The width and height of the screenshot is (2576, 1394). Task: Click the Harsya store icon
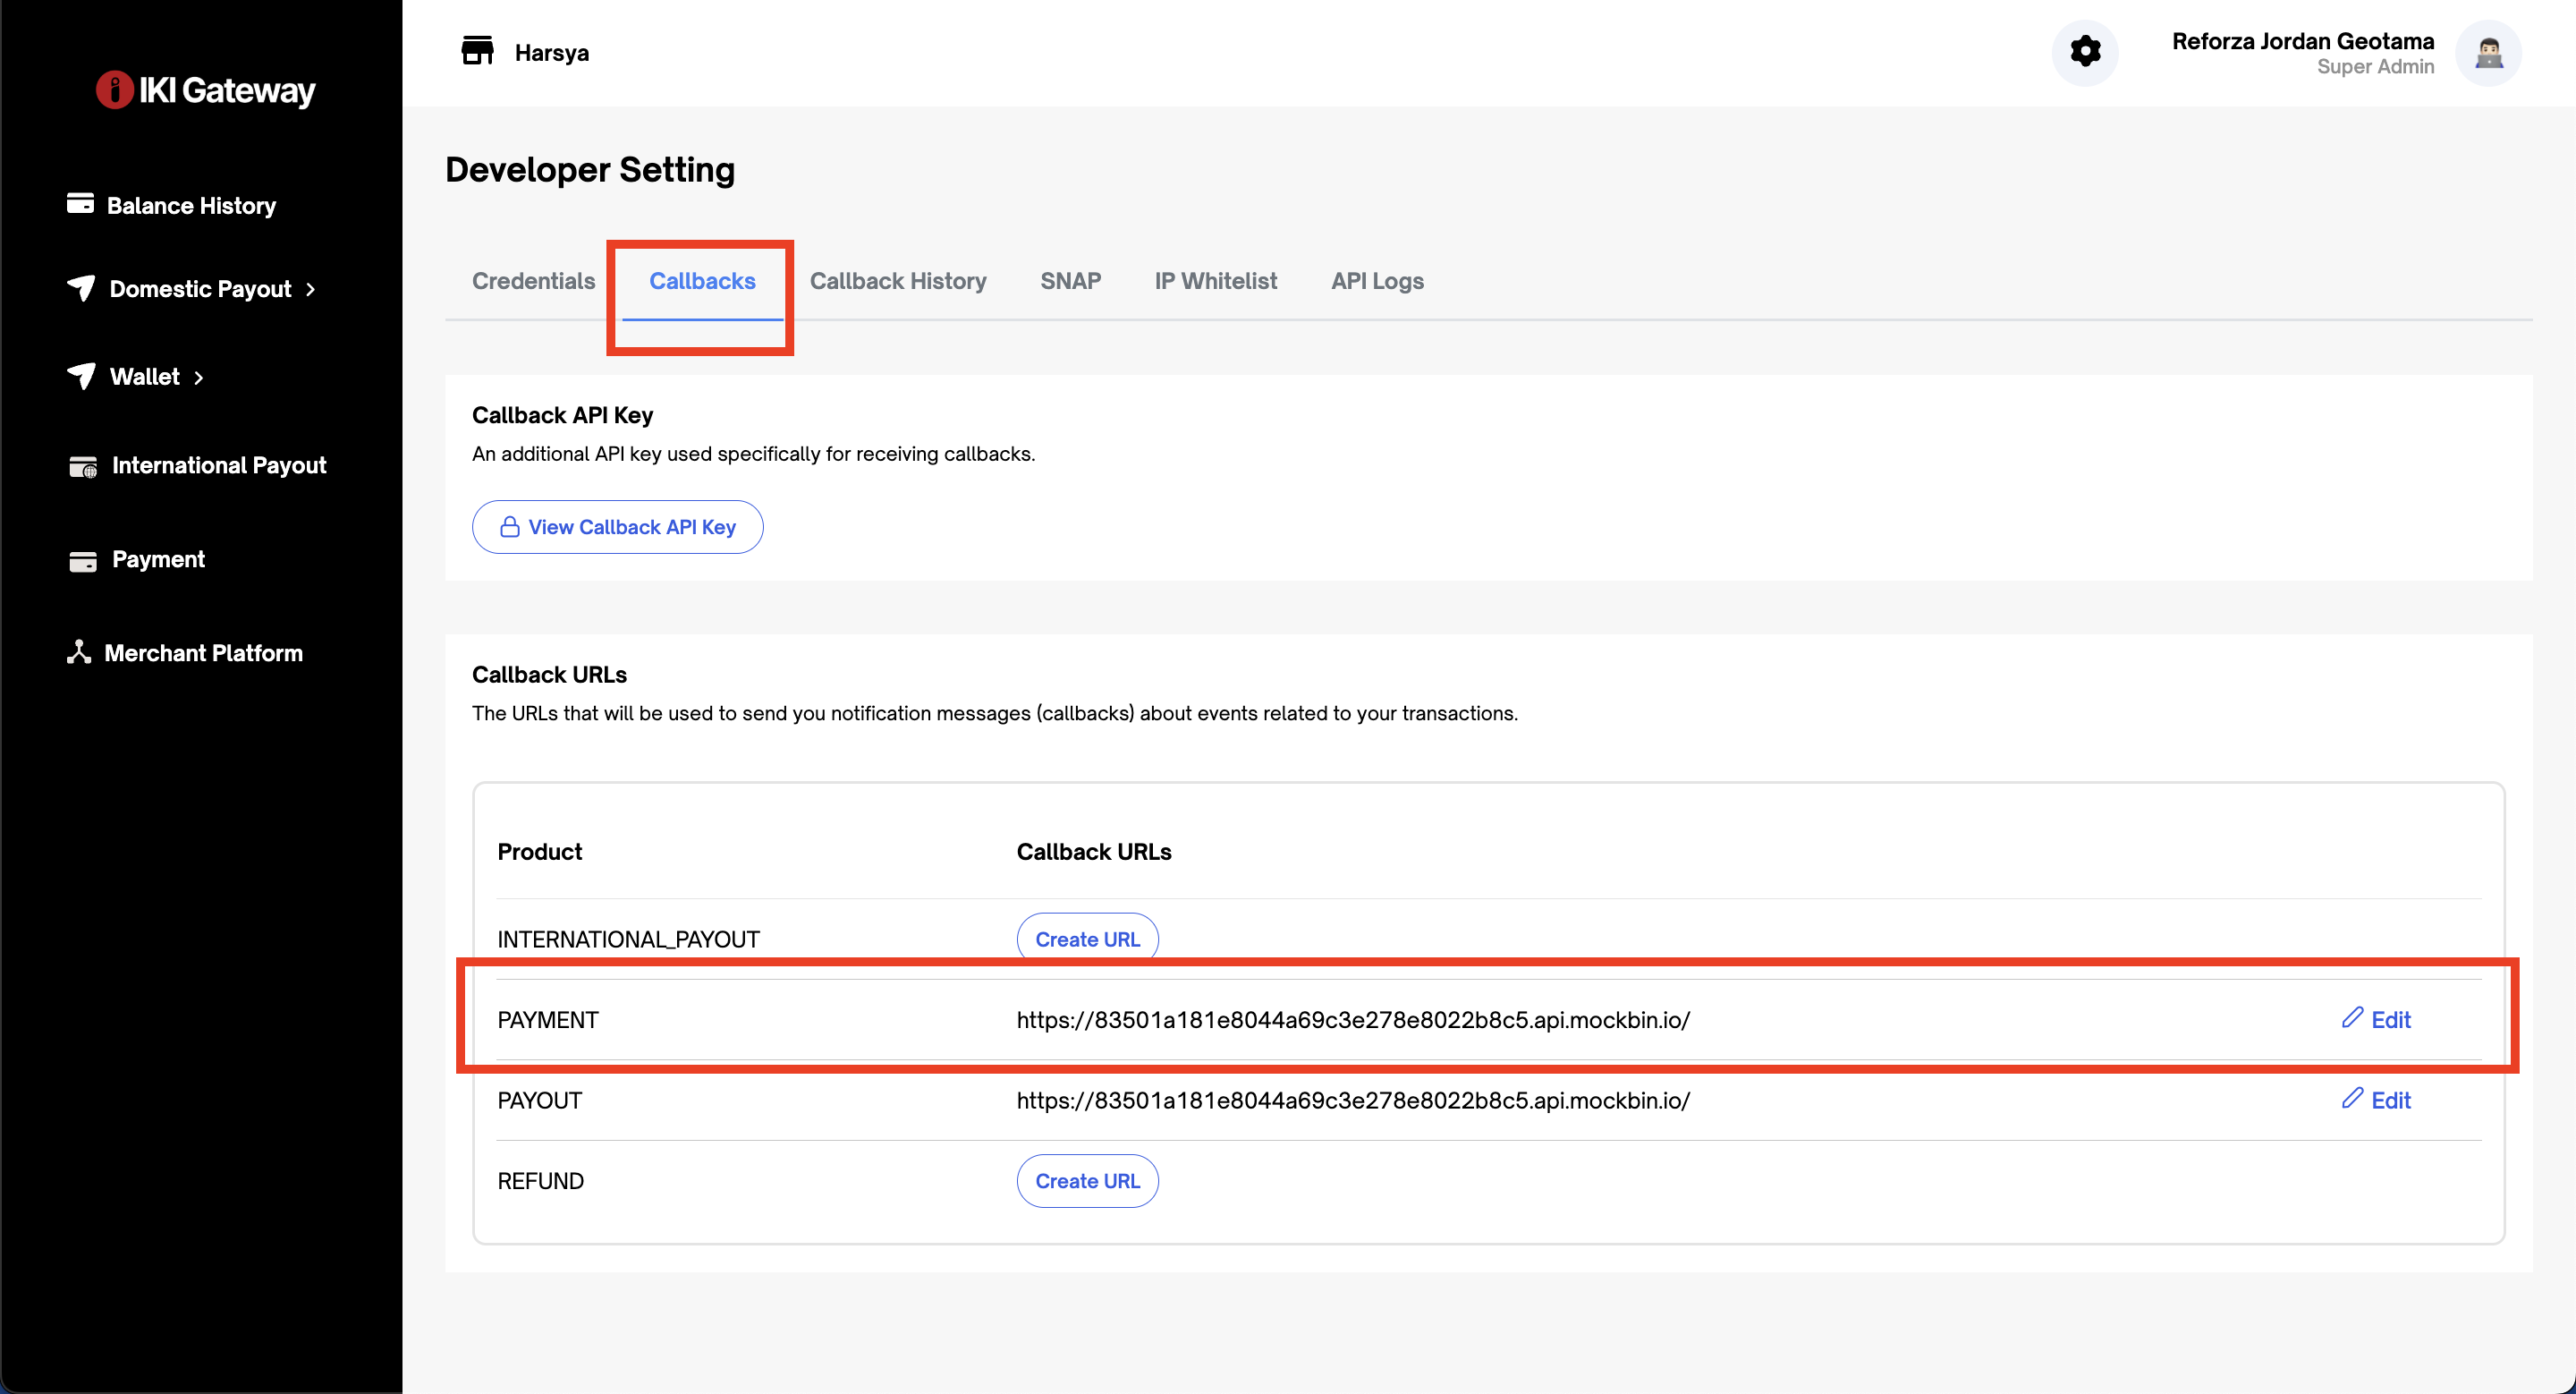[477, 51]
